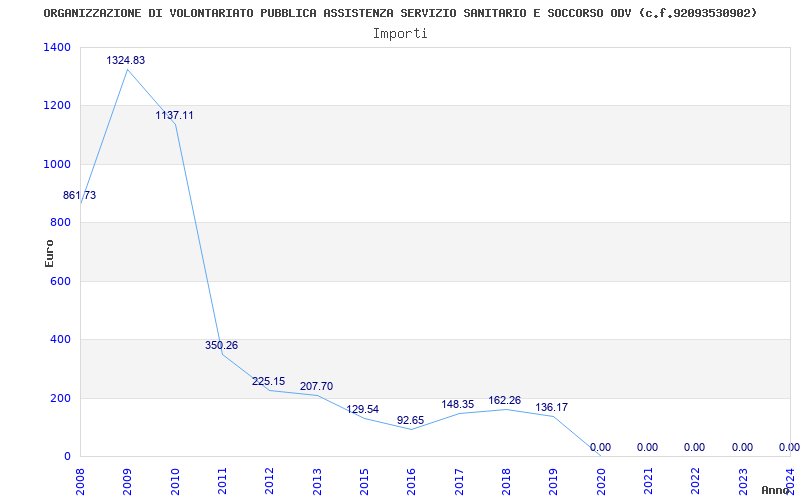Click the 861.73 data label
Viewport: 800px width, 500px height.
[80, 195]
